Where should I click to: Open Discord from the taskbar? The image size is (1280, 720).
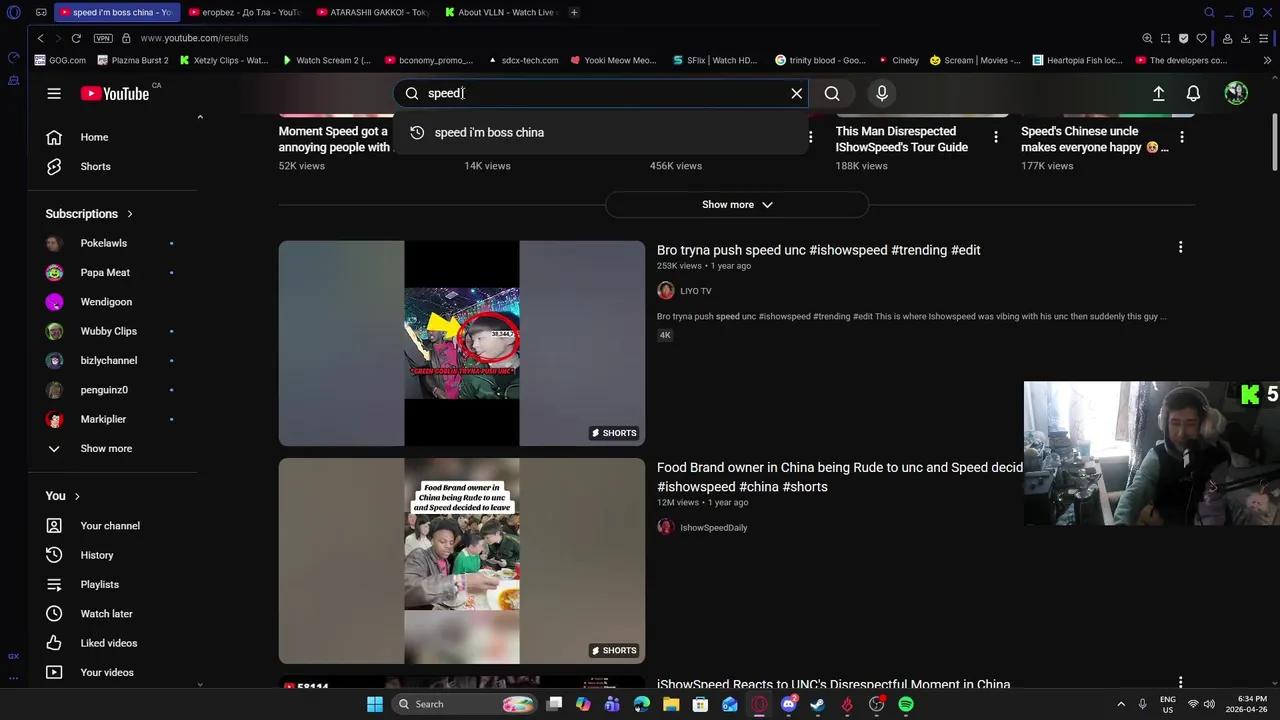pos(789,704)
